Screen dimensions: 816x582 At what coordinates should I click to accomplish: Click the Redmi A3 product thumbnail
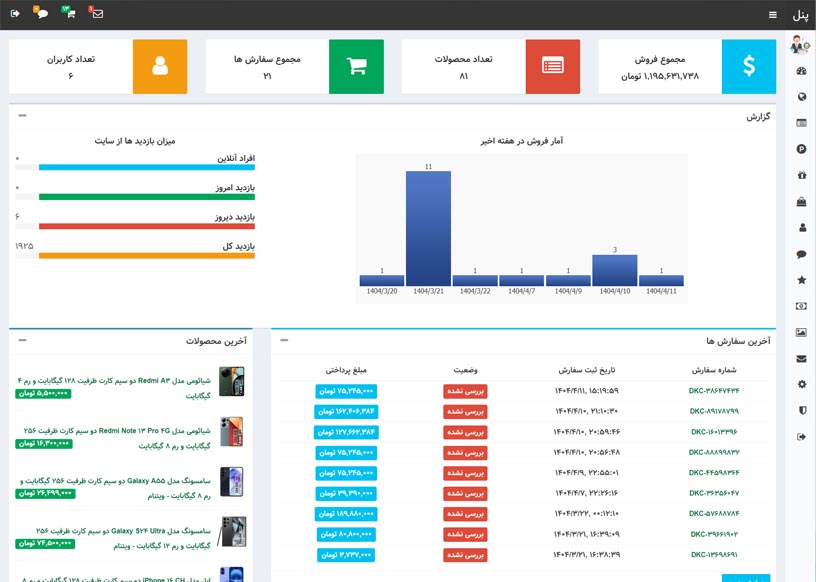coord(232,382)
